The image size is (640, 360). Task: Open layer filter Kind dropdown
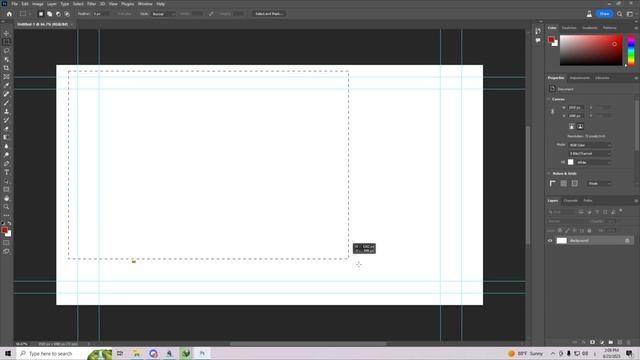562,212
